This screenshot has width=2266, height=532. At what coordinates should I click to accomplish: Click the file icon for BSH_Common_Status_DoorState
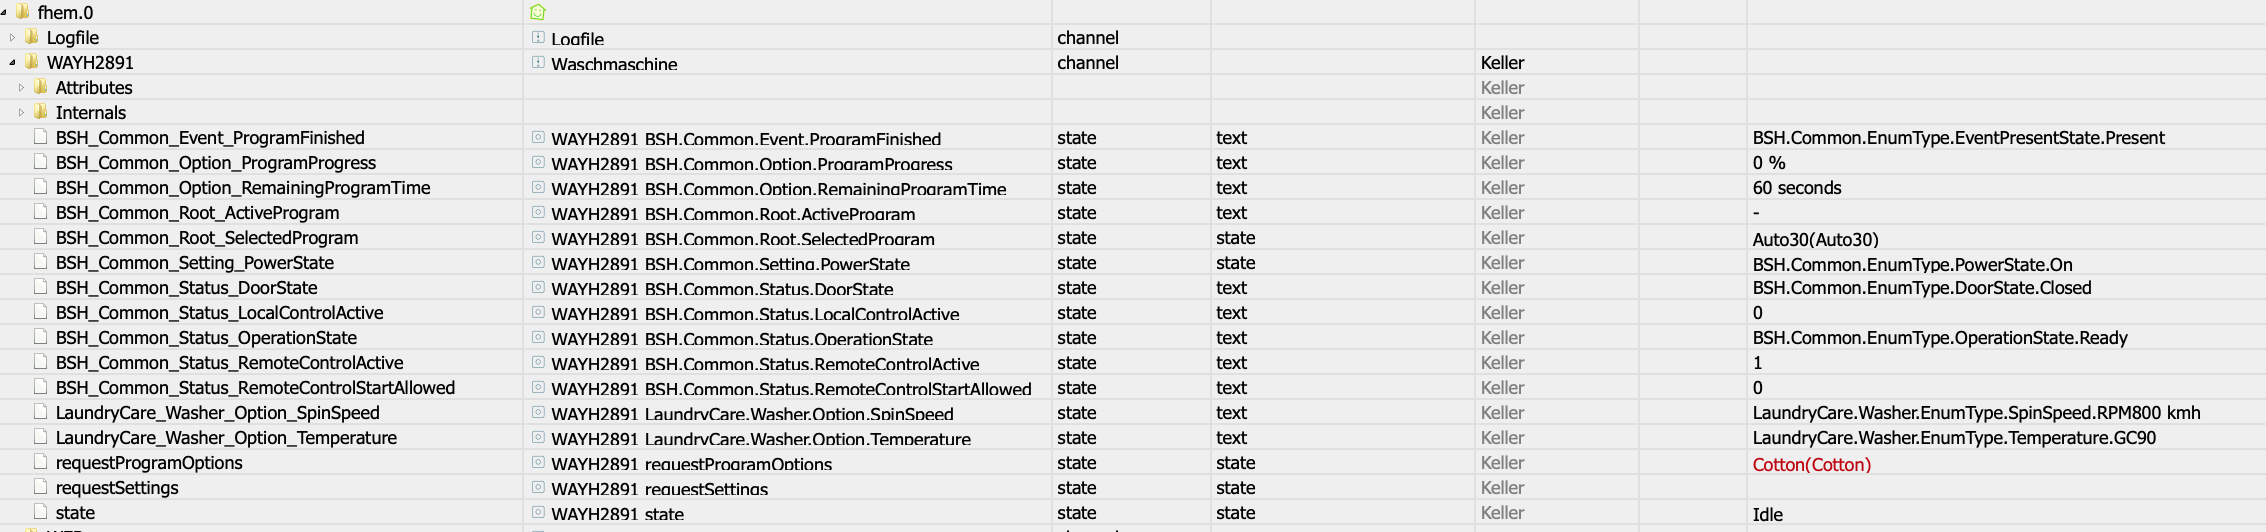tap(41, 287)
